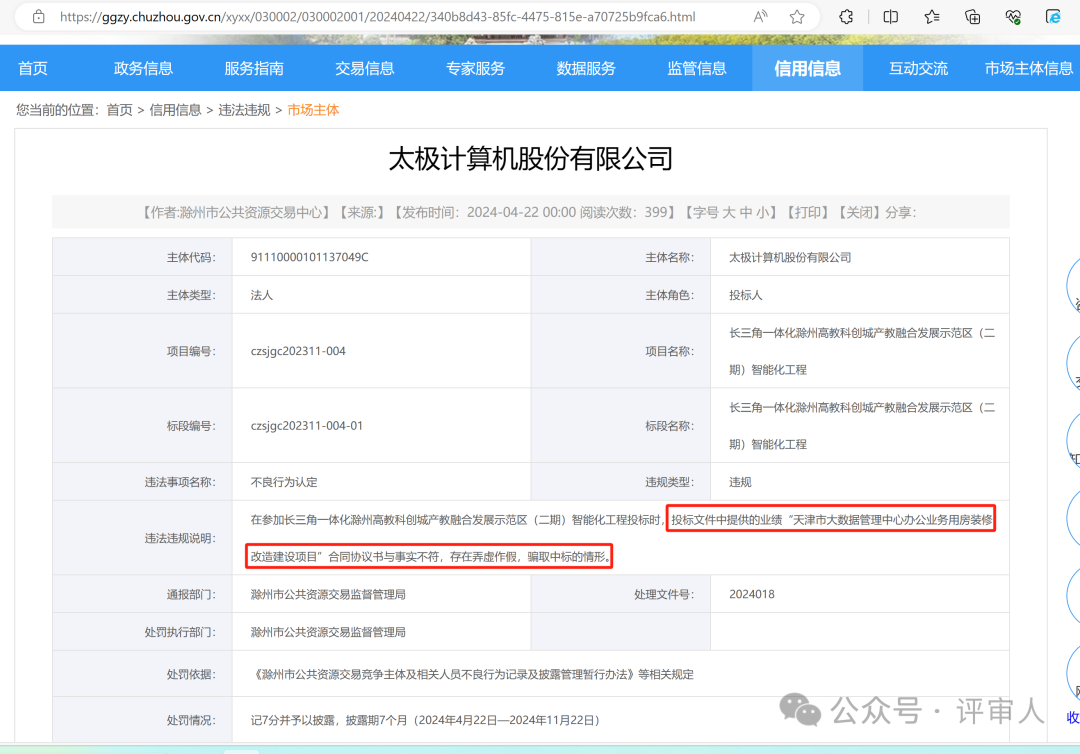
Task: Click 主体类型 value 法人
Action: pos(262,295)
